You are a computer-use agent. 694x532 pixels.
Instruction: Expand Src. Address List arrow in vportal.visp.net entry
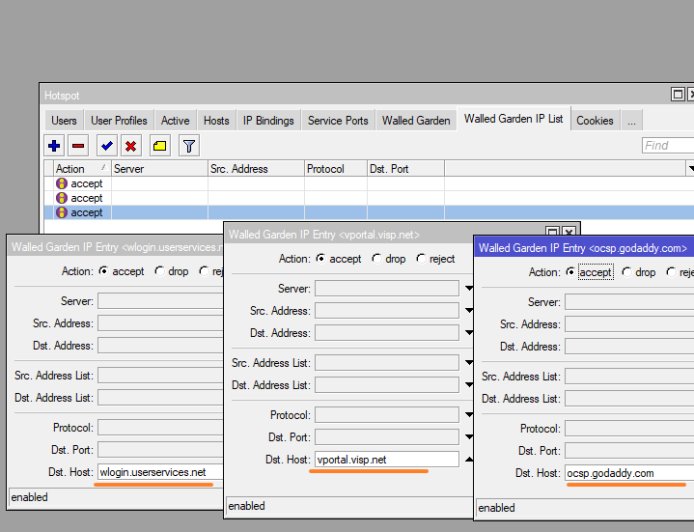tap(469, 363)
